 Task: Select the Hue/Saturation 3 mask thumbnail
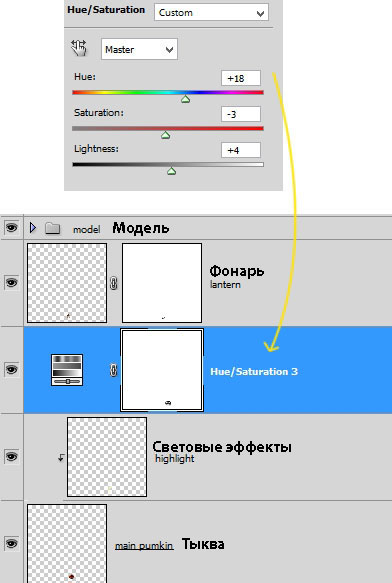point(162,370)
